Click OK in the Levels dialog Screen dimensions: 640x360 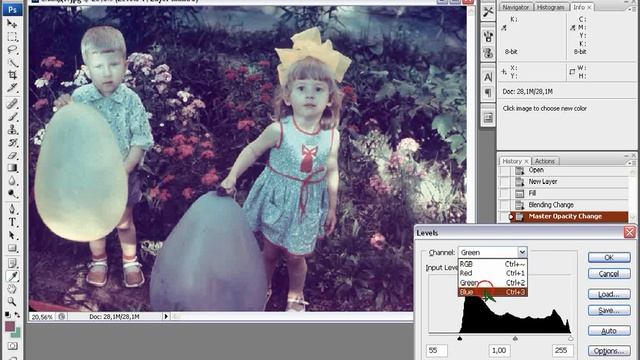609,258
